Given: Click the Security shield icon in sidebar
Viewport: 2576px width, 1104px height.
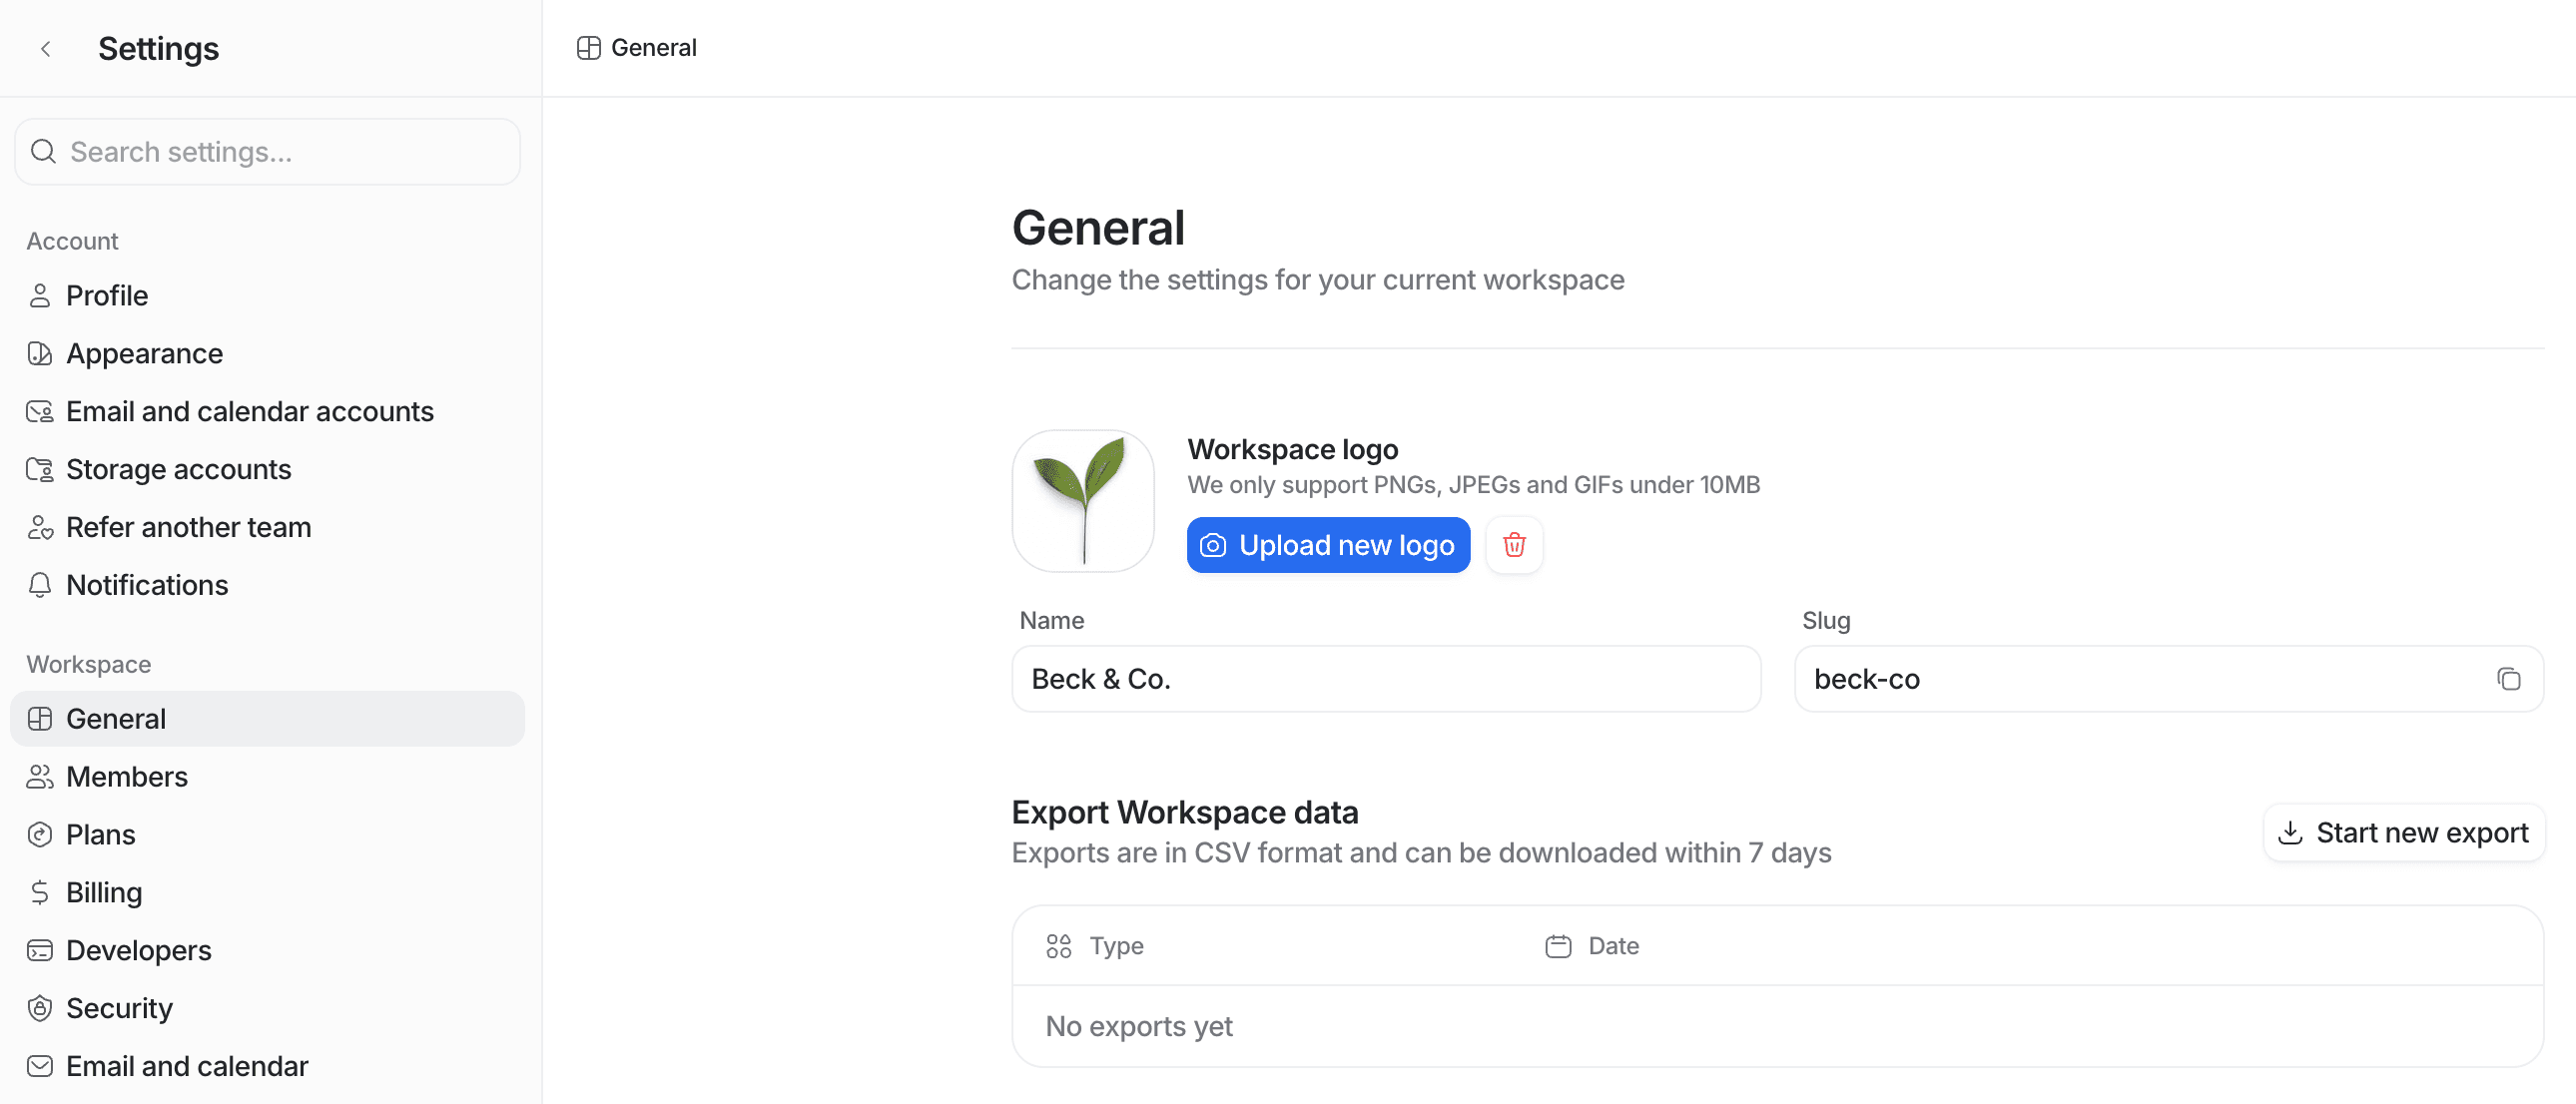Looking at the screenshot, I should point(39,1005).
